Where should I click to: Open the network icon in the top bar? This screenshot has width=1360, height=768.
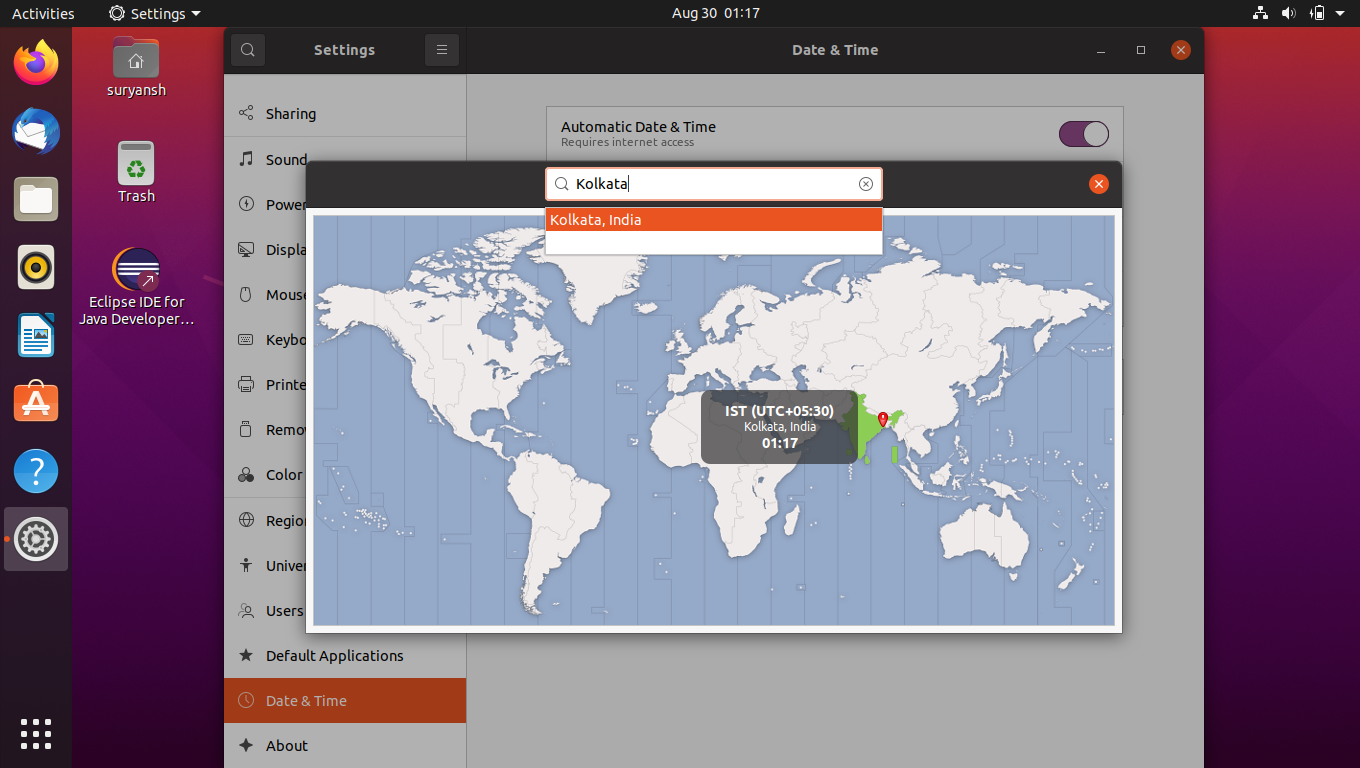coord(1259,13)
